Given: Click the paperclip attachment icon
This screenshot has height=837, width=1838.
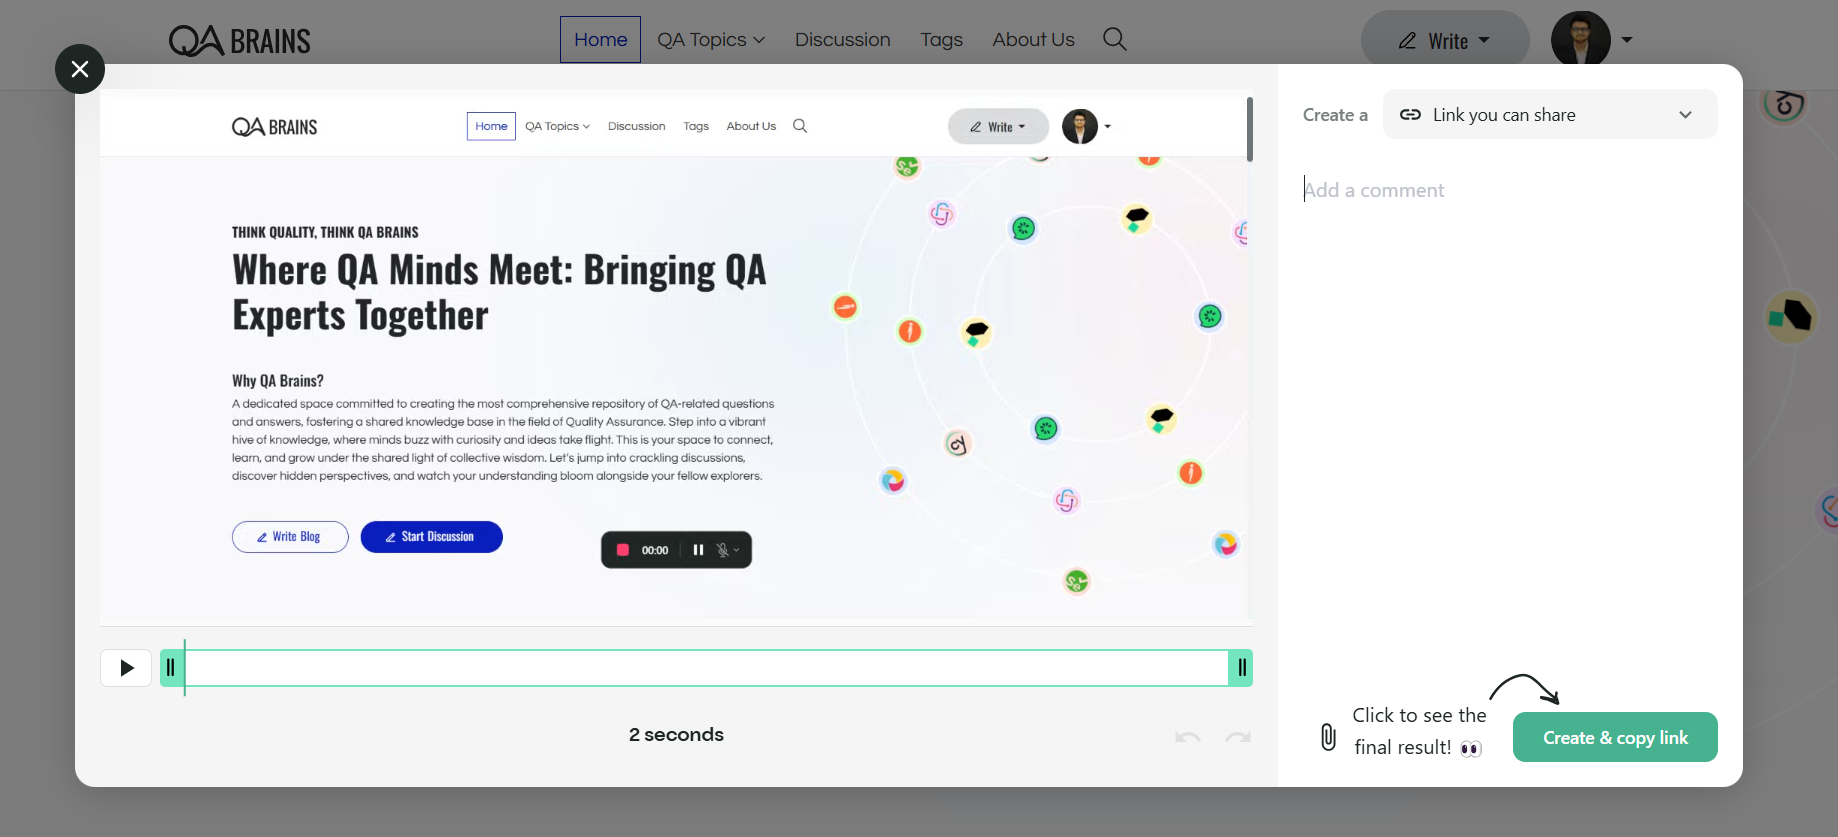Looking at the screenshot, I should [1328, 737].
